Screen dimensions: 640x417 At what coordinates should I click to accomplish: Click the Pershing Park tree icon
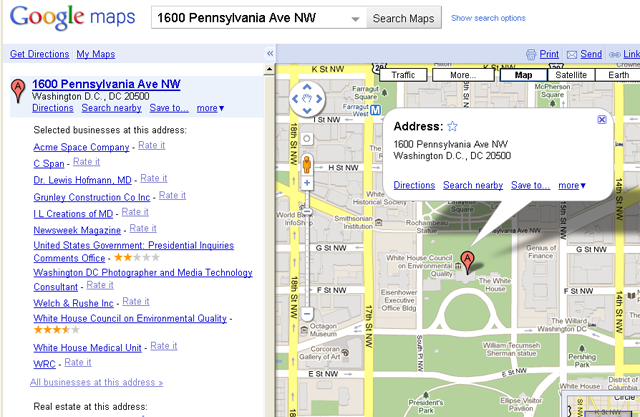point(582,348)
